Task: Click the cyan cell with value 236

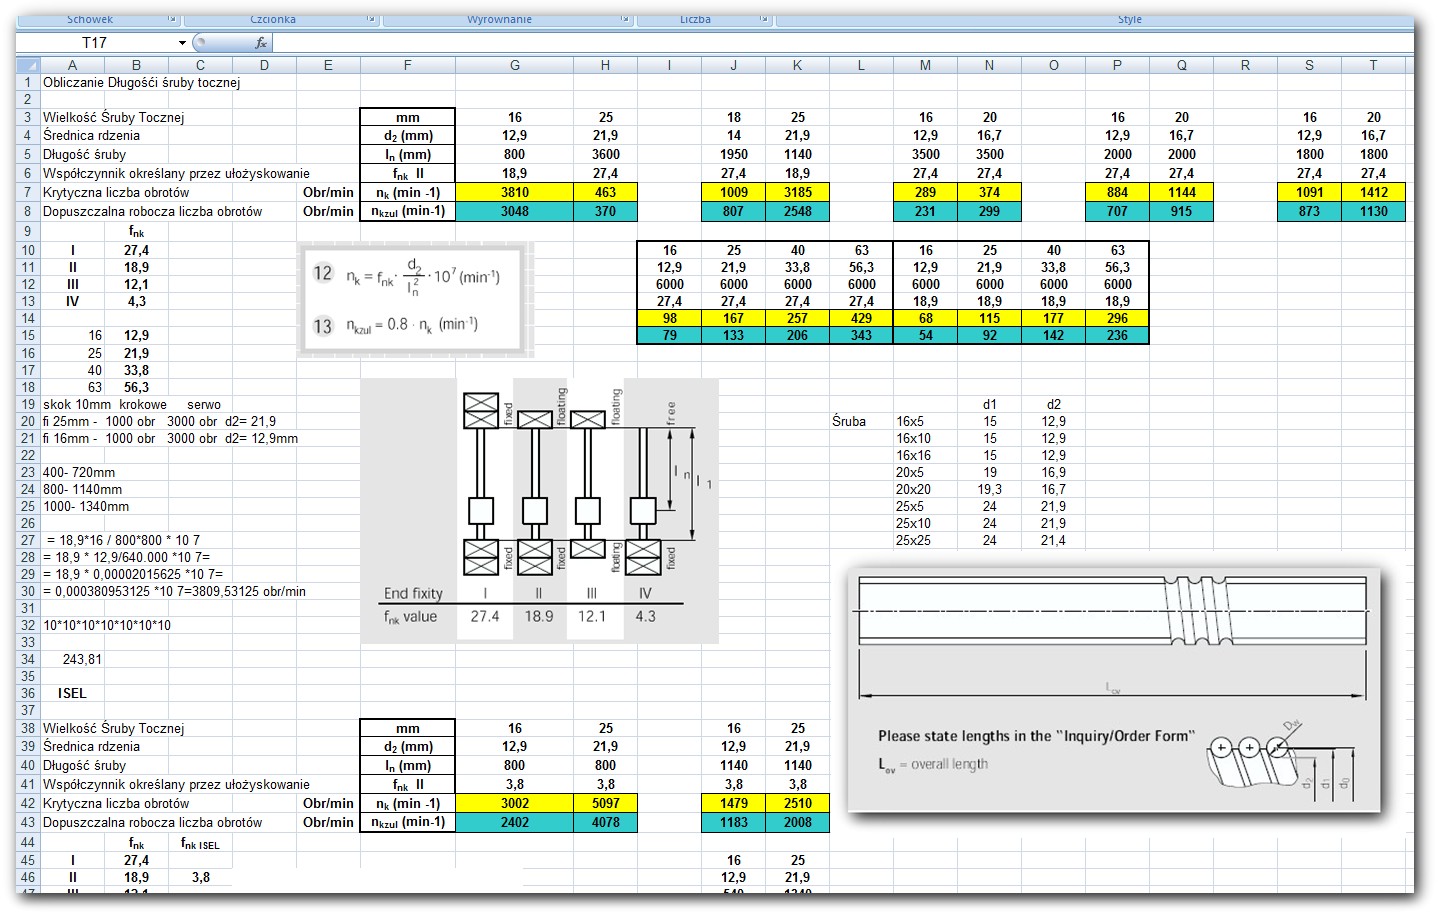Action: click(1117, 335)
